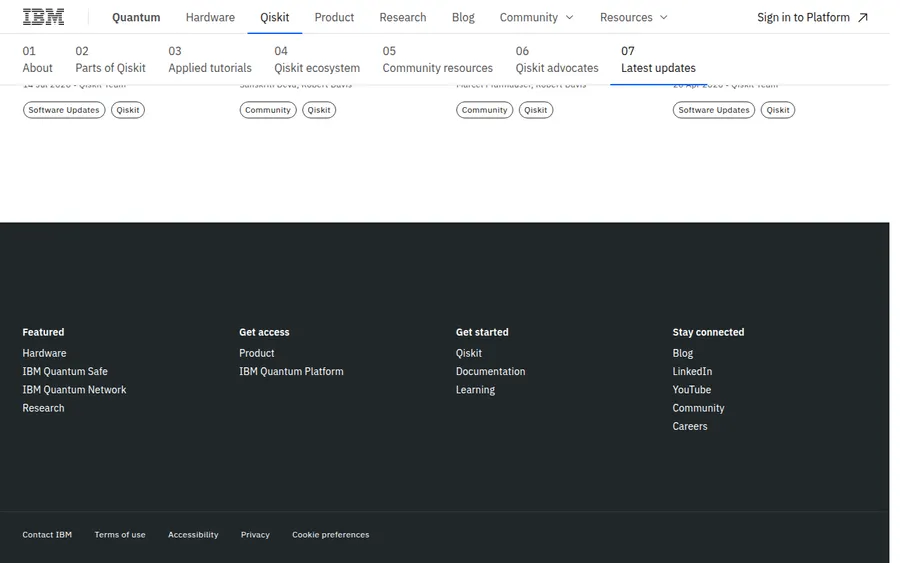The width and height of the screenshot is (900, 563).
Task: Select the Qiskit tab in top navigation
Action: [274, 18]
